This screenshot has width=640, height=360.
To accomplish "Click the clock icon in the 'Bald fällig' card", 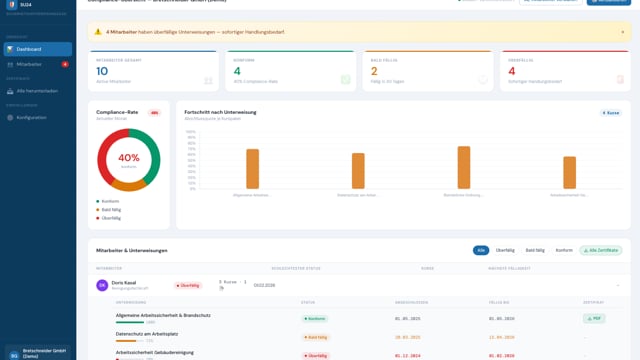I will [x=483, y=80].
